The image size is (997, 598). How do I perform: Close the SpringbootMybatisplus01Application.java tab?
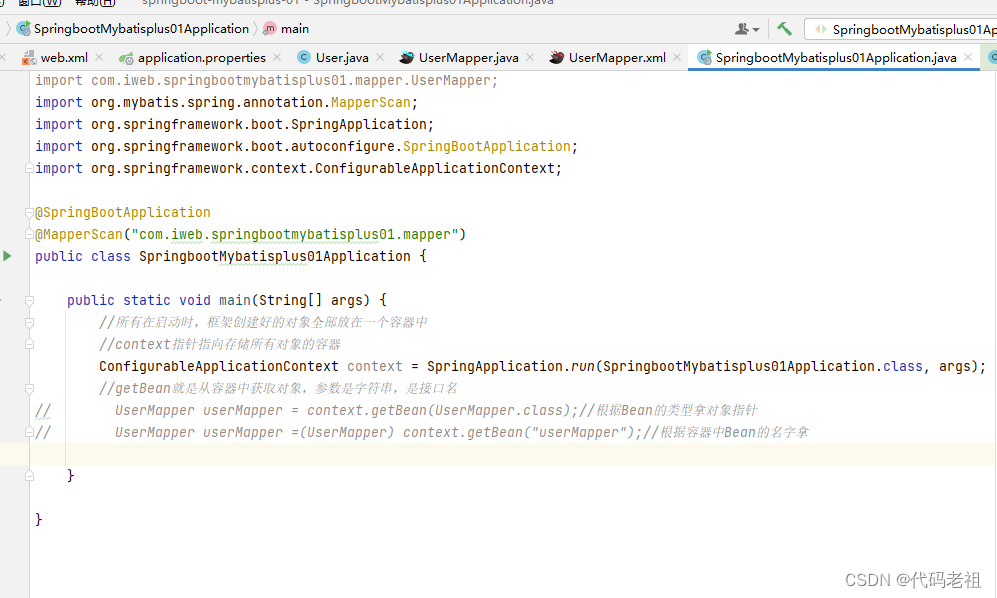coord(968,57)
